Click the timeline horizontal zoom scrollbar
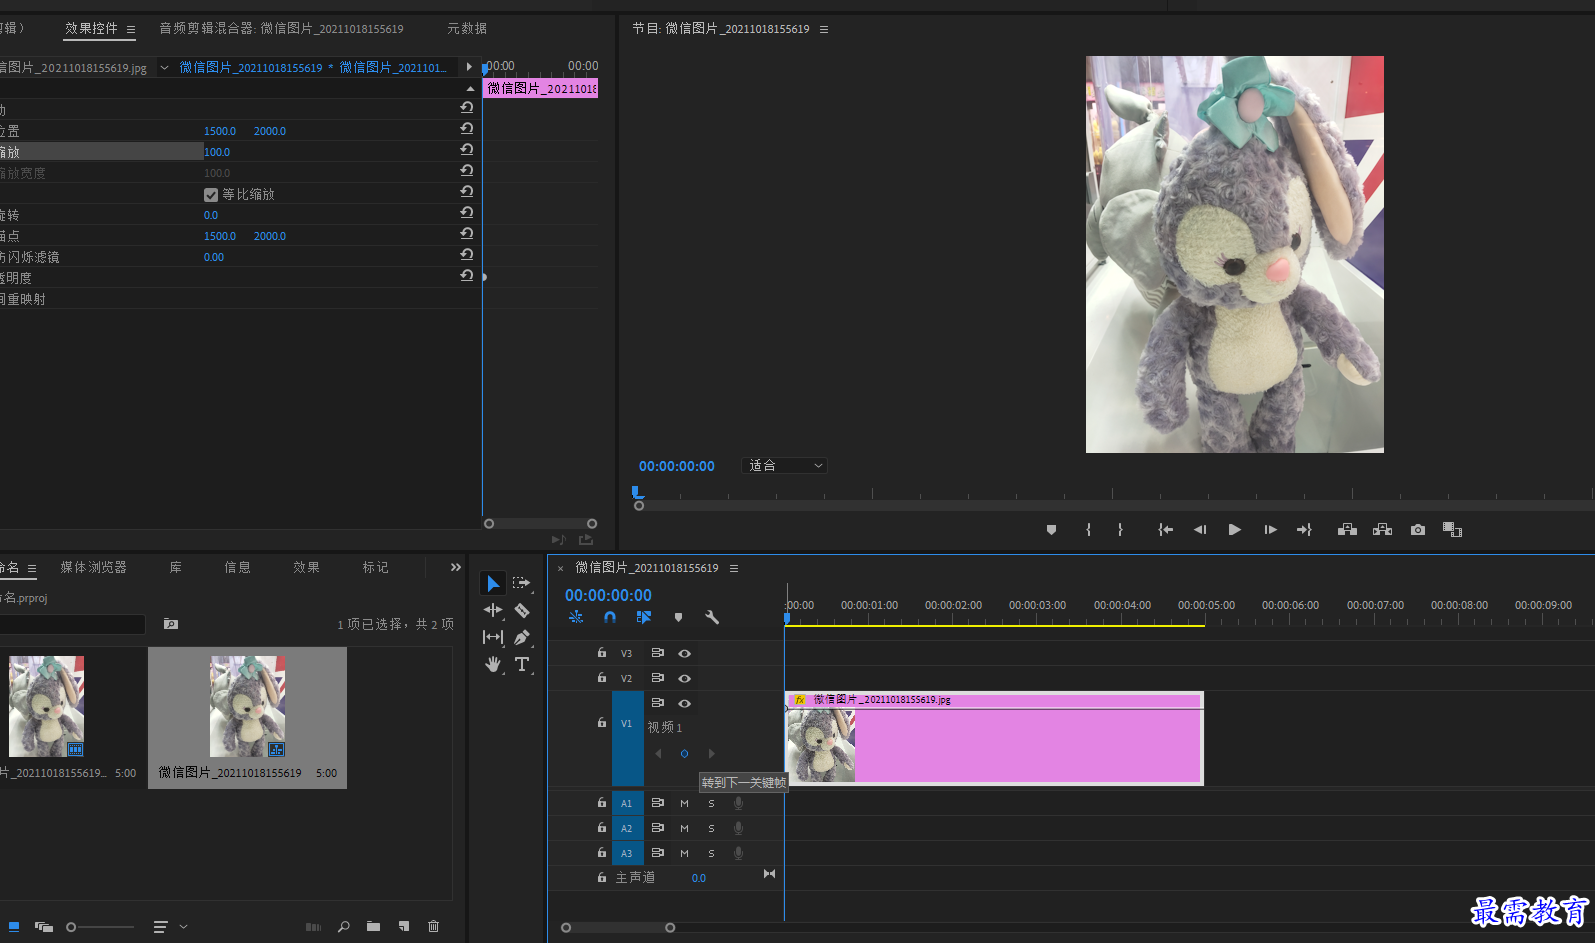 tap(618, 928)
